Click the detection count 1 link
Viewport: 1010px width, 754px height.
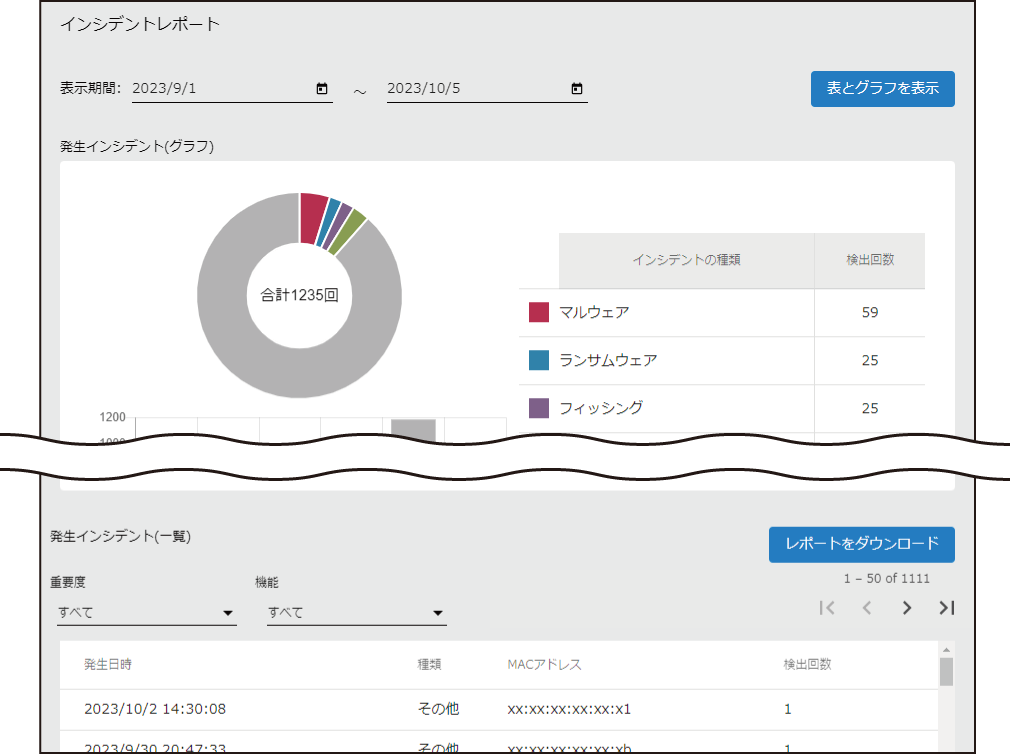(787, 708)
